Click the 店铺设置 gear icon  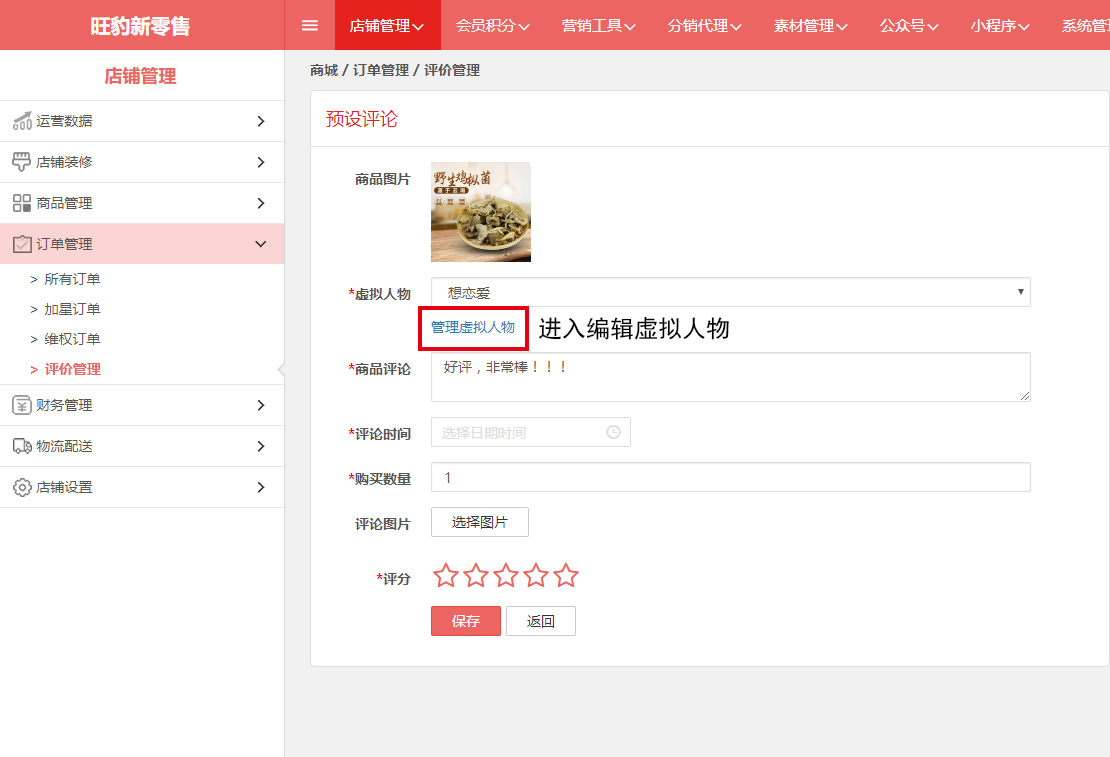coord(22,487)
